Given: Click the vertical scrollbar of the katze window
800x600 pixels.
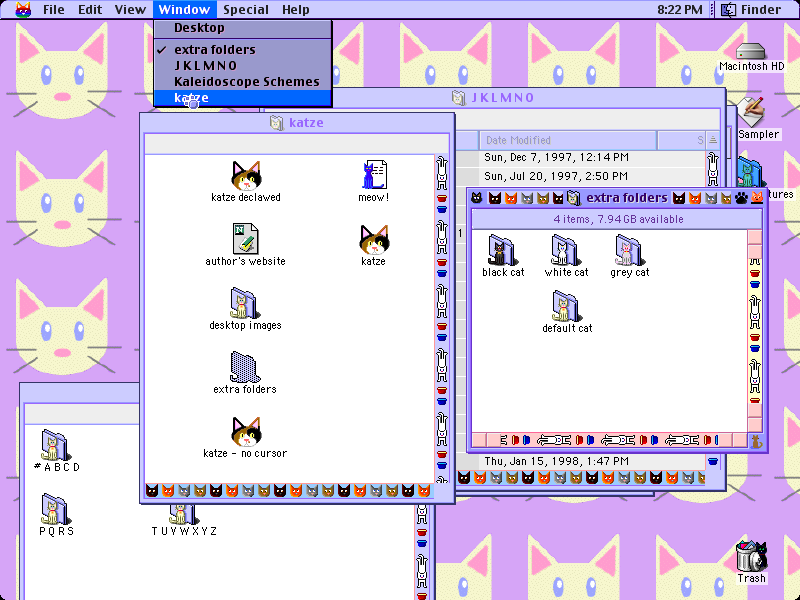Looking at the screenshot, I should point(442,318).
